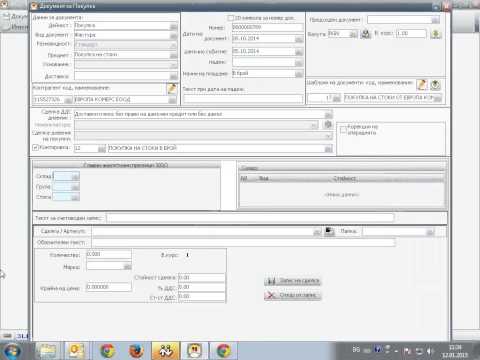Click lookup button next to contractor code 115527326

[x=68, y=100]
